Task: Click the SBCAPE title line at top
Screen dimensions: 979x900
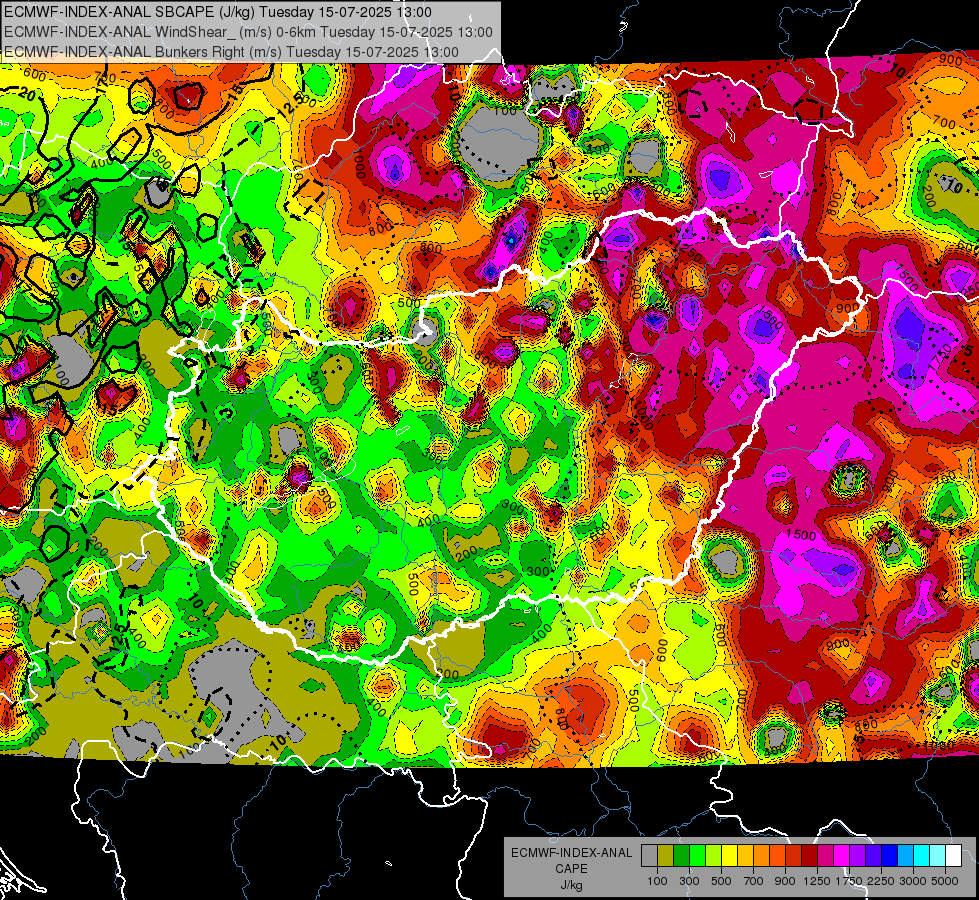Action: click(217, 12)
